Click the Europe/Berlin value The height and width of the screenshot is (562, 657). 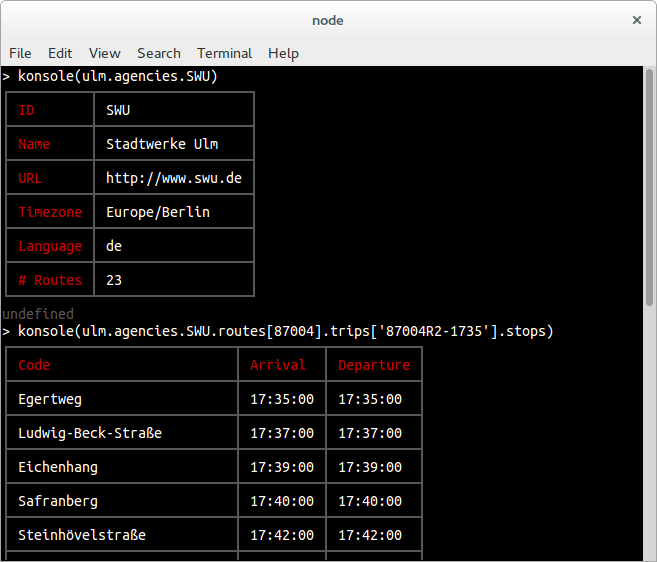tap(158, 212)
